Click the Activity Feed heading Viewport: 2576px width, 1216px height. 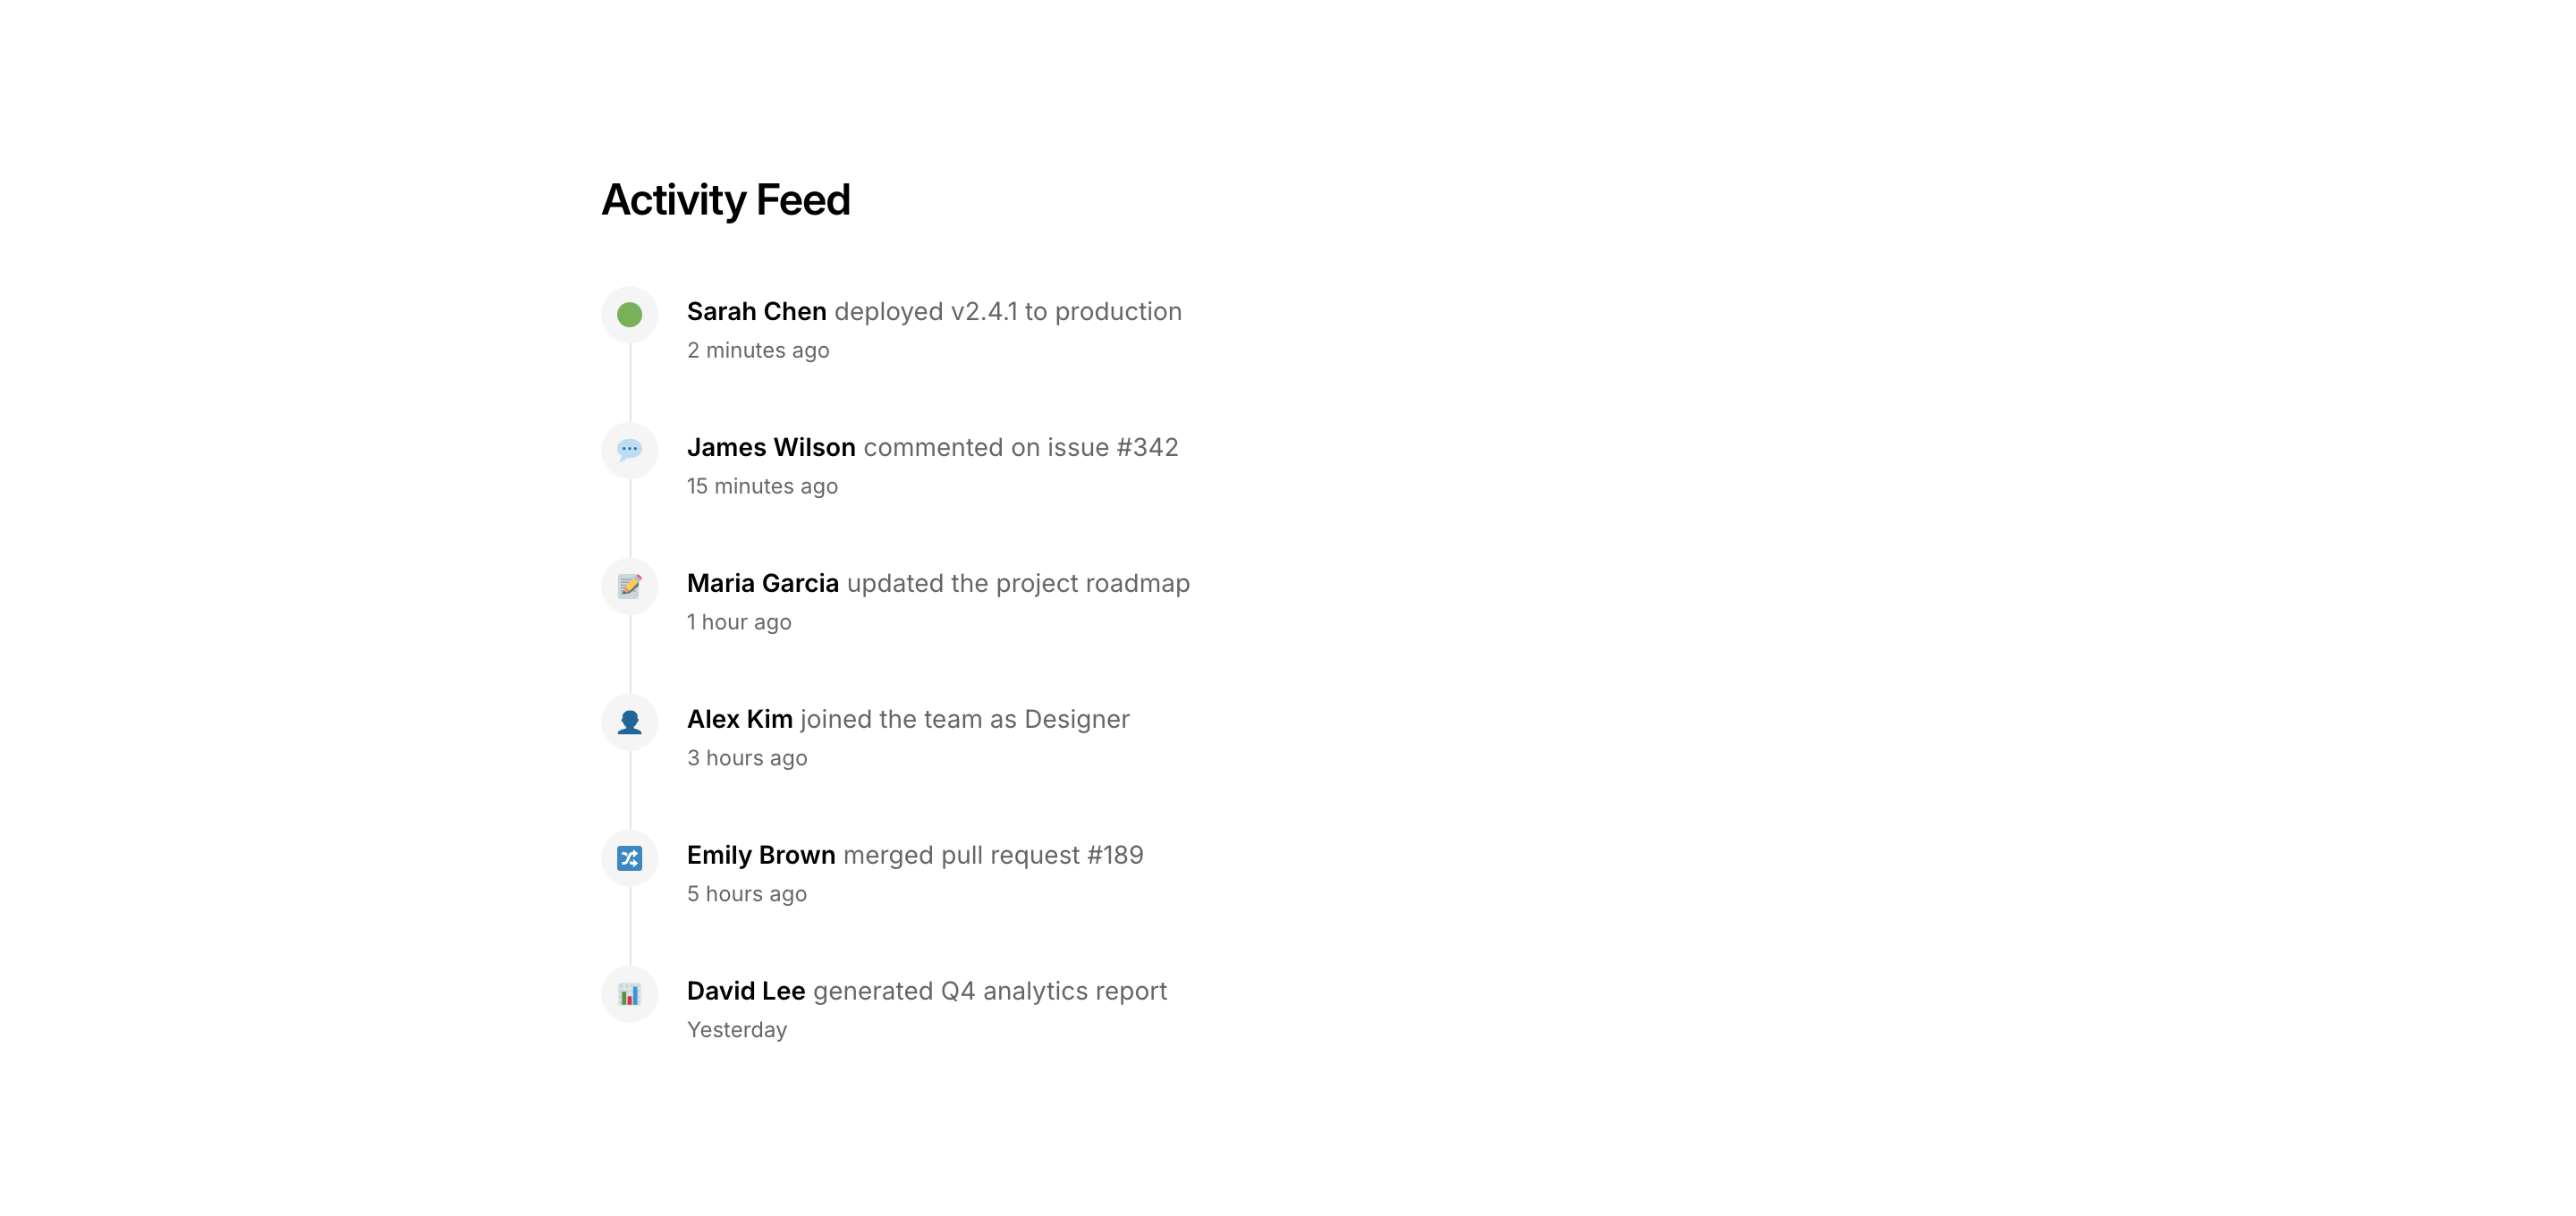tap(725, 200)
